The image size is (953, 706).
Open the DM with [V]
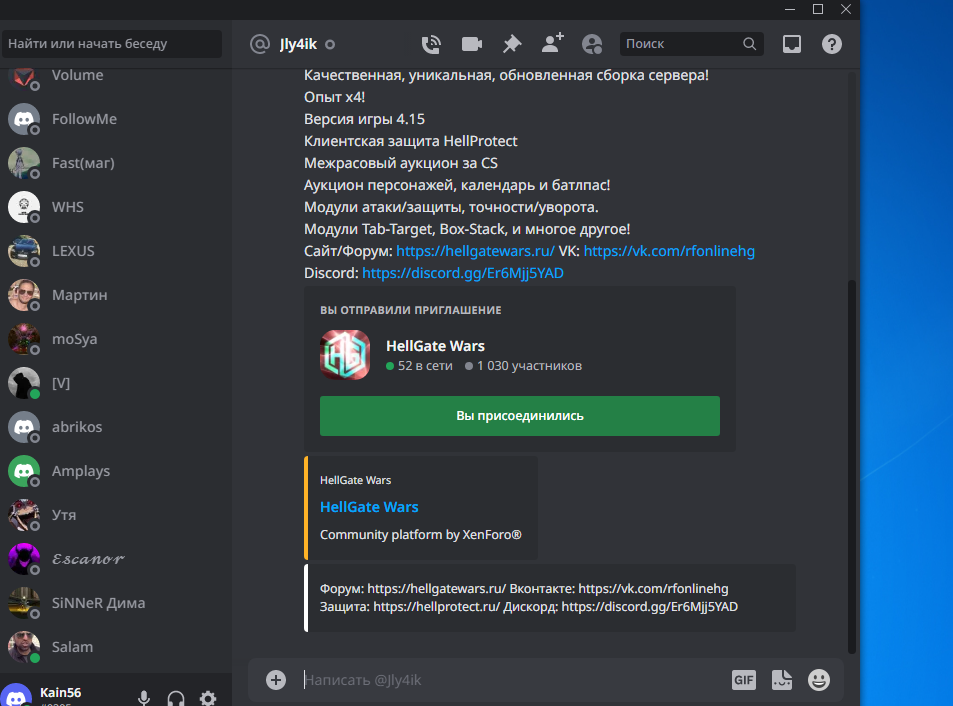pyautogui.click(x=115, y=383)
